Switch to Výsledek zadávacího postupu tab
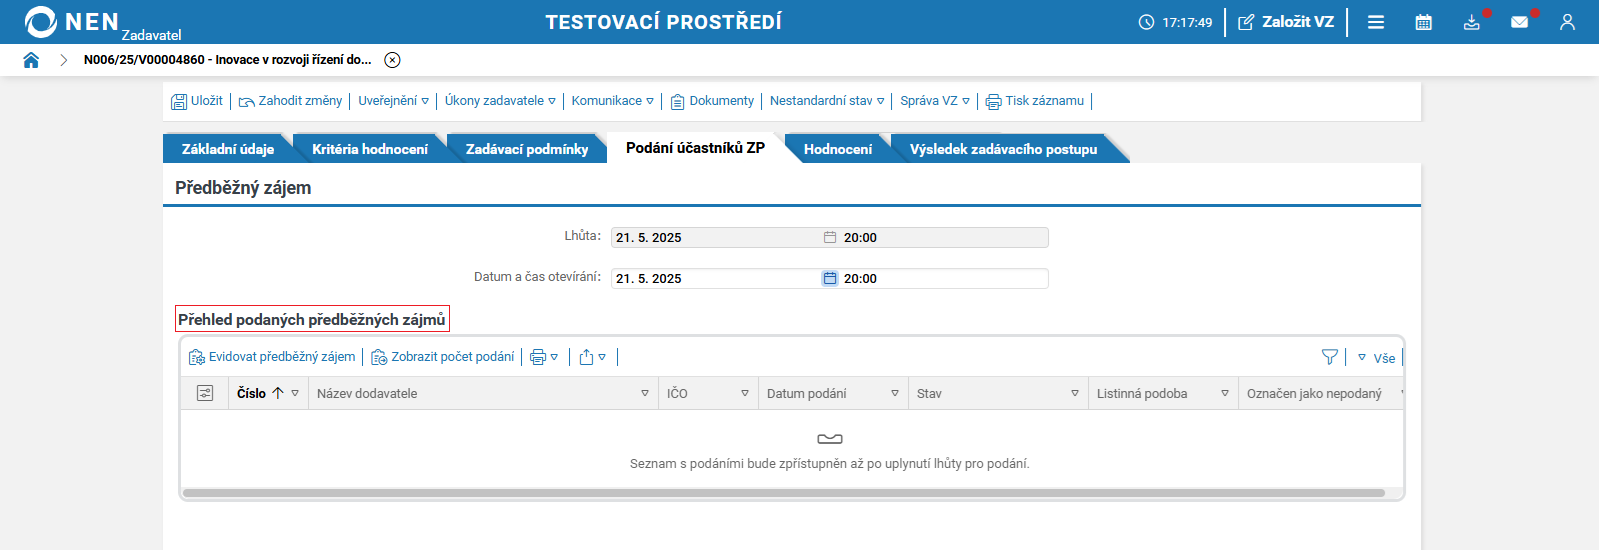 click(x=1003, y=149)
